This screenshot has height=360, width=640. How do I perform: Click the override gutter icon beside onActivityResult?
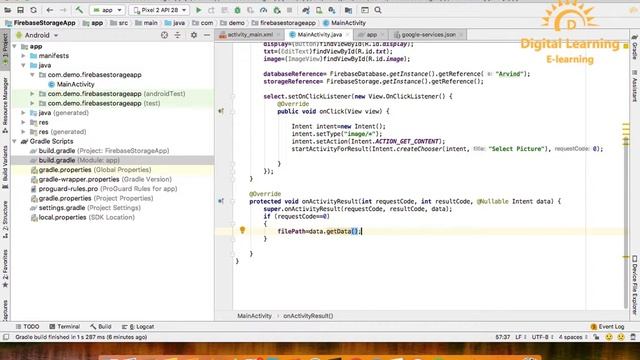(x=221, y=201)
